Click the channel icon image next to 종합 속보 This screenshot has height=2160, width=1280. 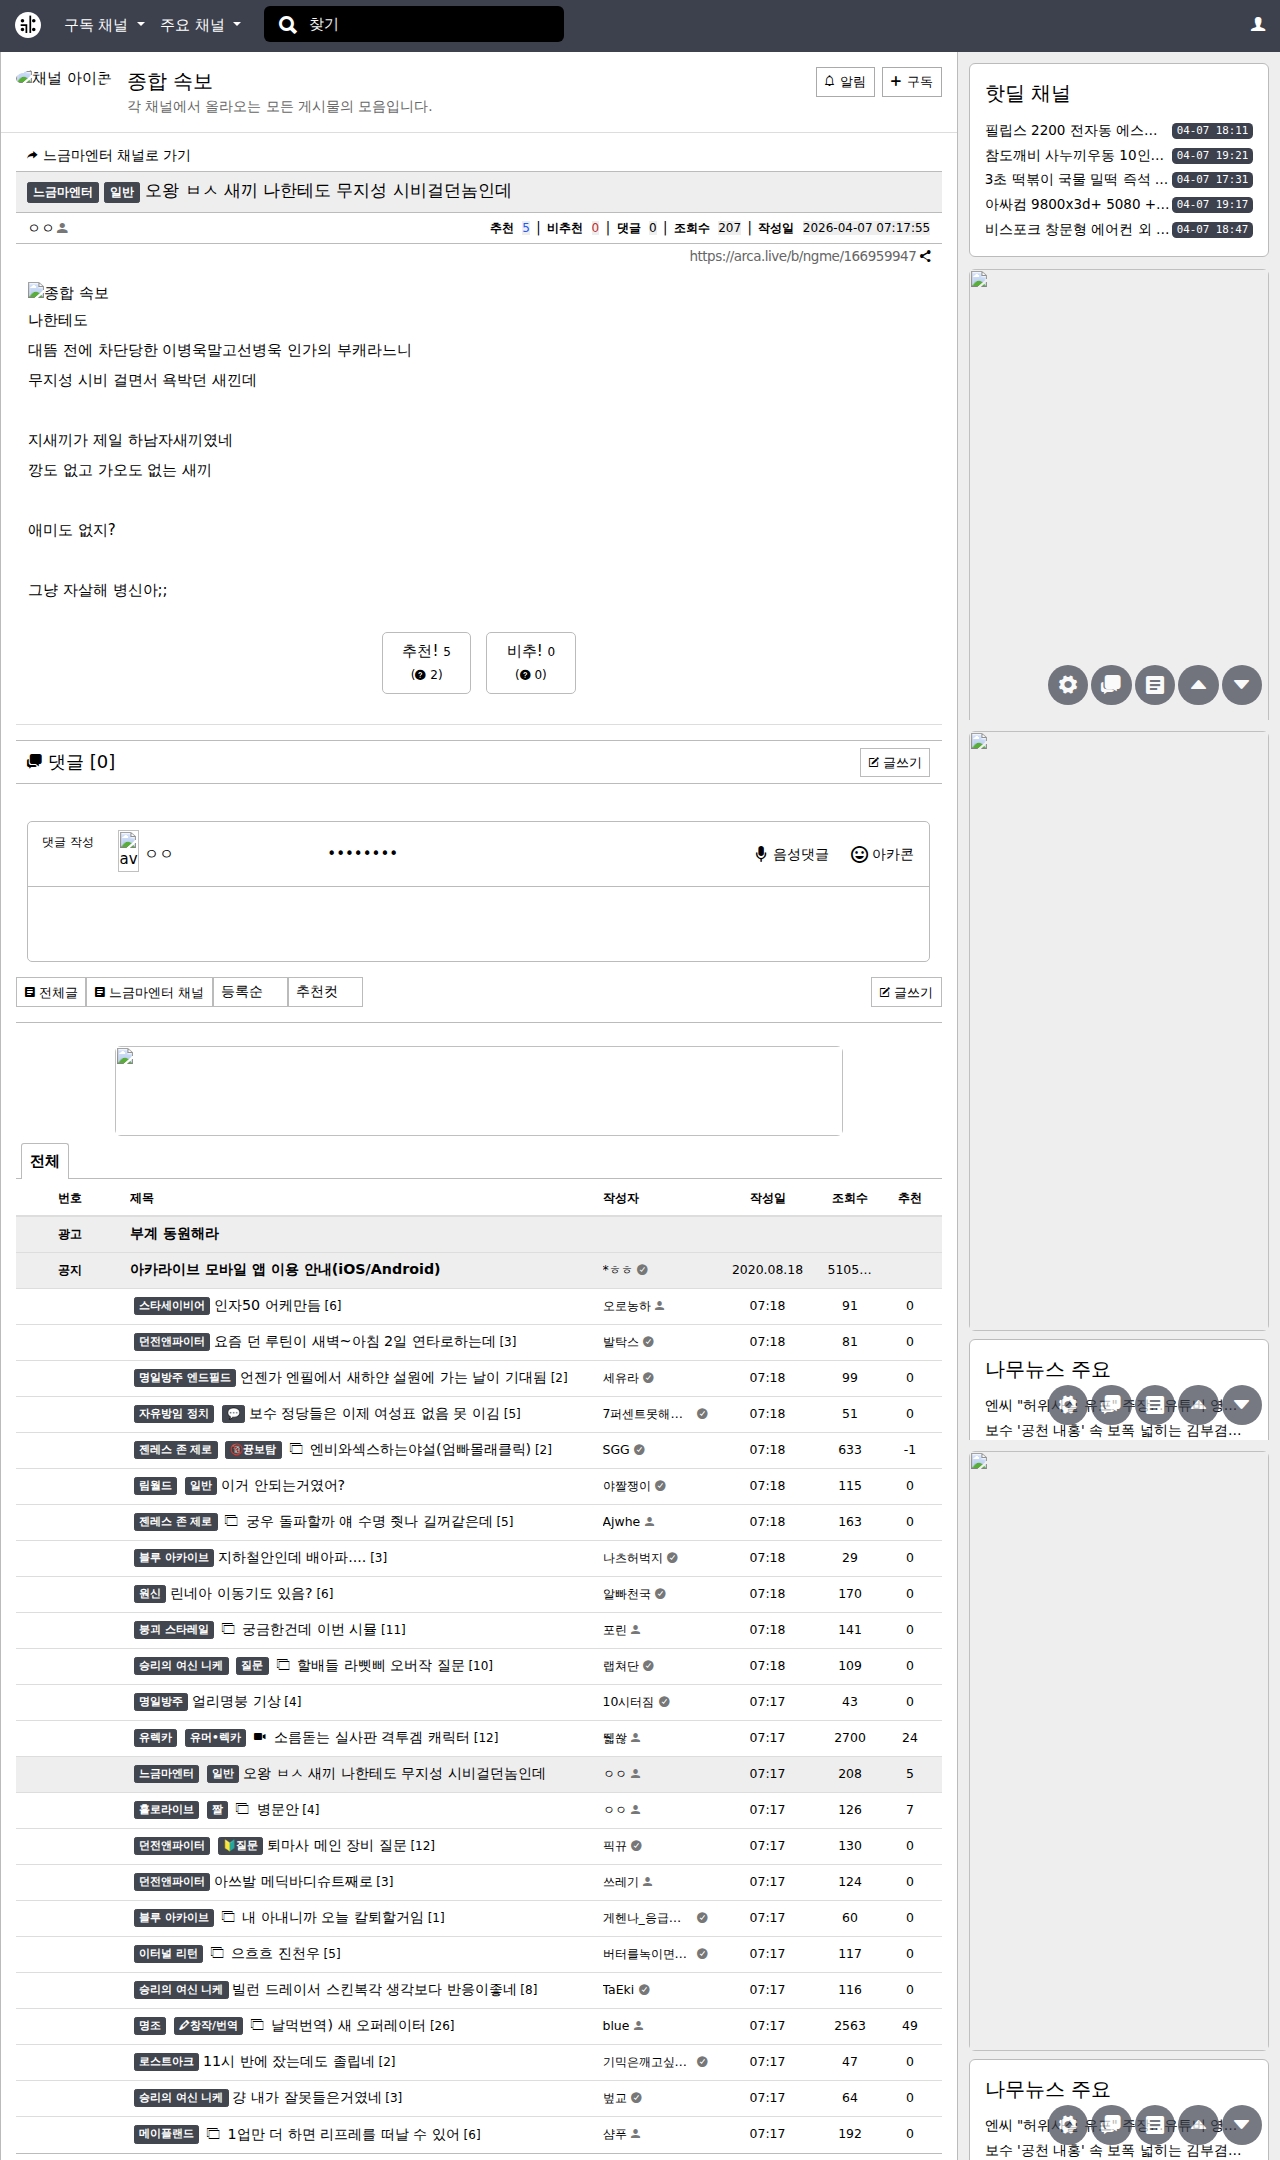[x=64, y=79]
